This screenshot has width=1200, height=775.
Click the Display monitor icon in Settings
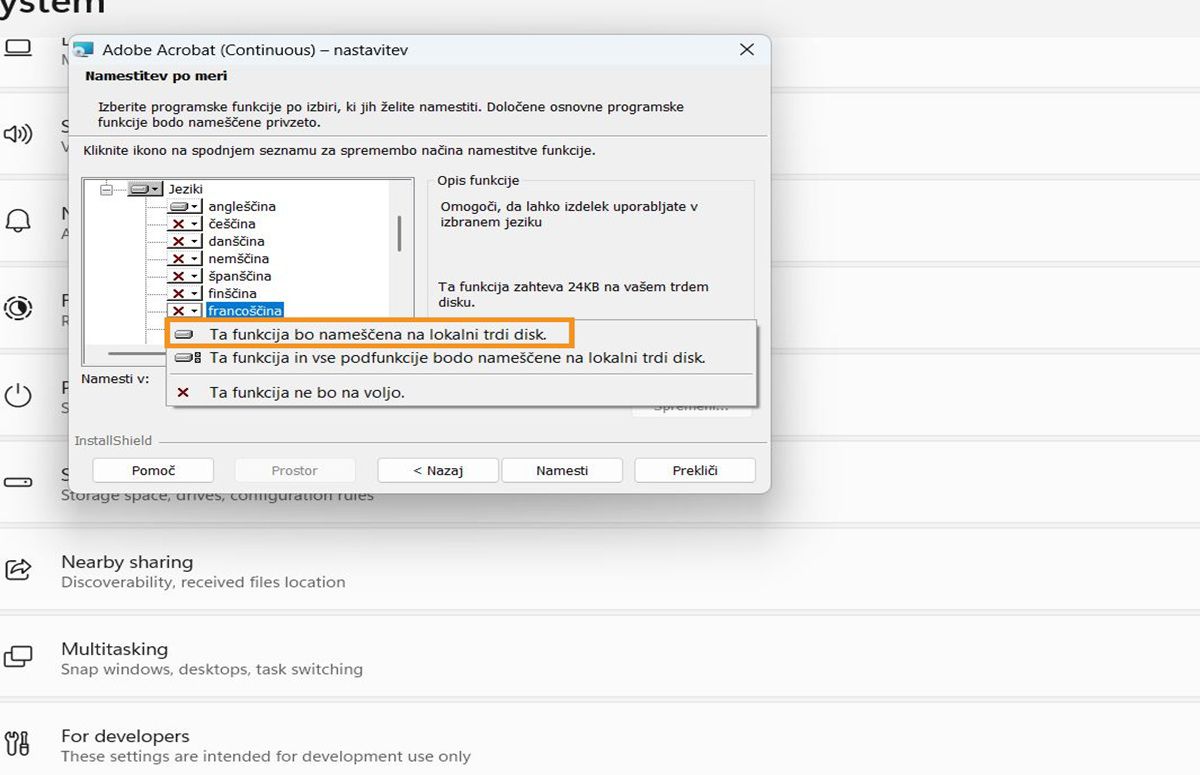18,47
